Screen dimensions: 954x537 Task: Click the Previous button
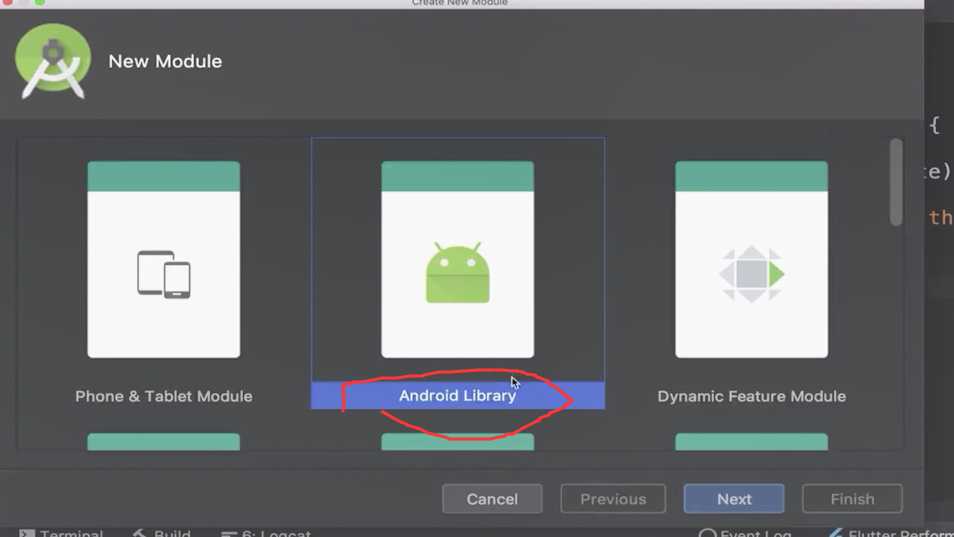613,499
